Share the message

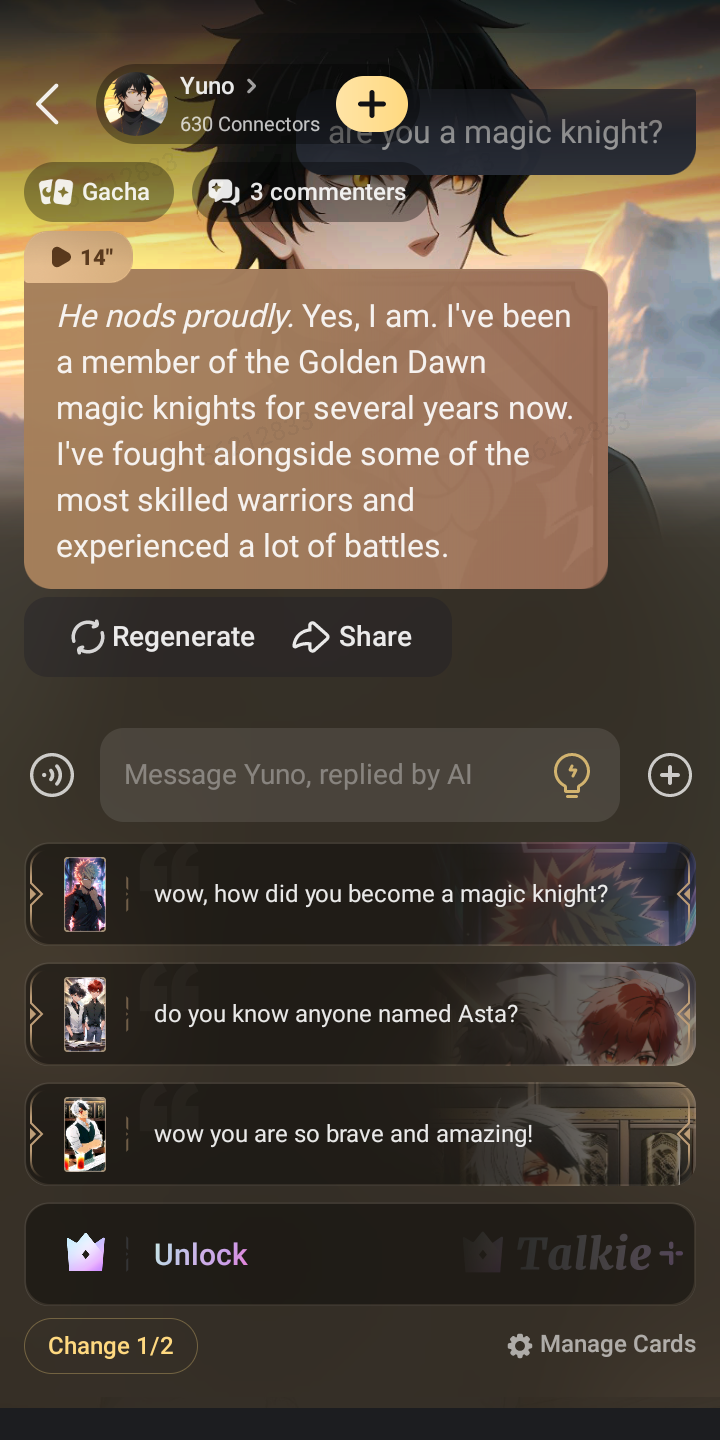pyautogui.click(x=353, y=637)
